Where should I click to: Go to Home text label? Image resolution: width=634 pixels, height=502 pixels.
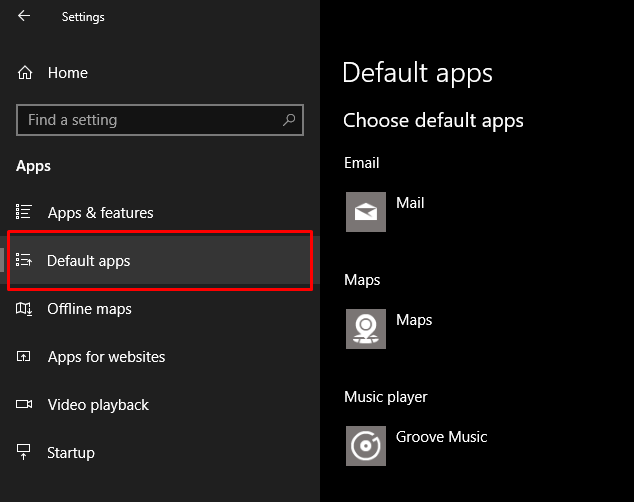coord(67,73)
